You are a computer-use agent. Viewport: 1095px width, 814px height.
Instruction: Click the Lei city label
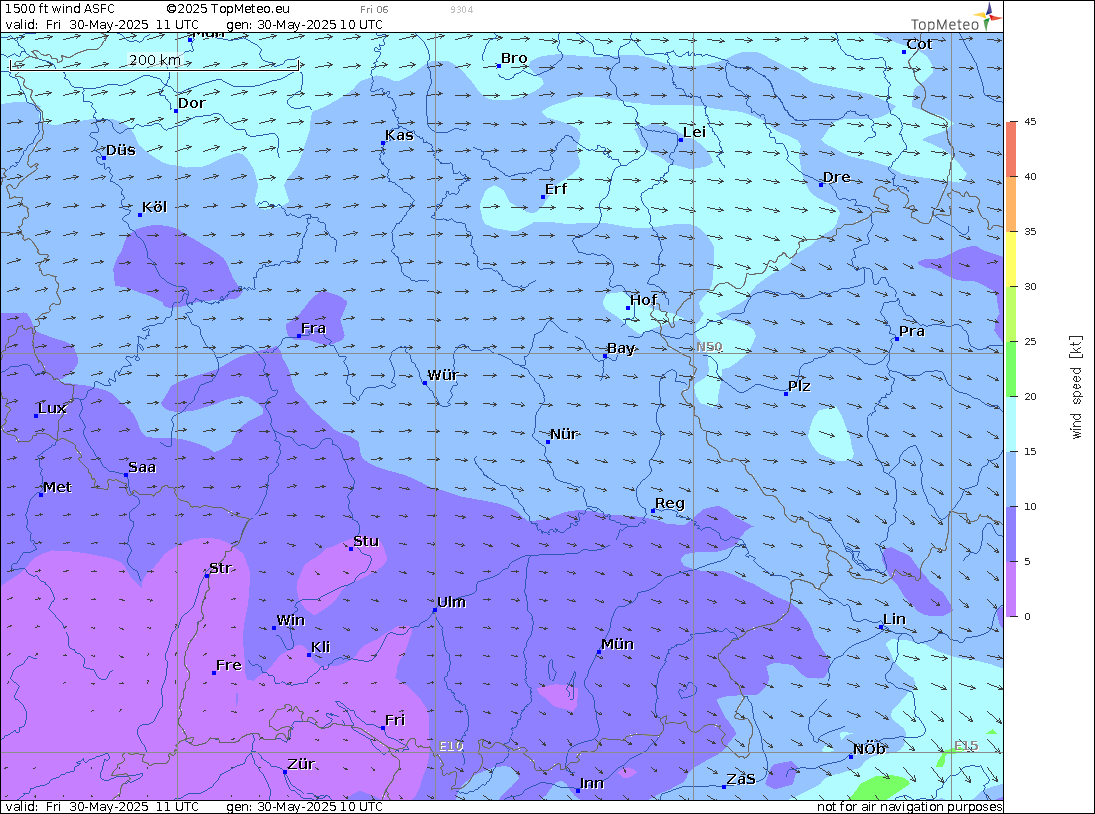click(x=694, y=132)
